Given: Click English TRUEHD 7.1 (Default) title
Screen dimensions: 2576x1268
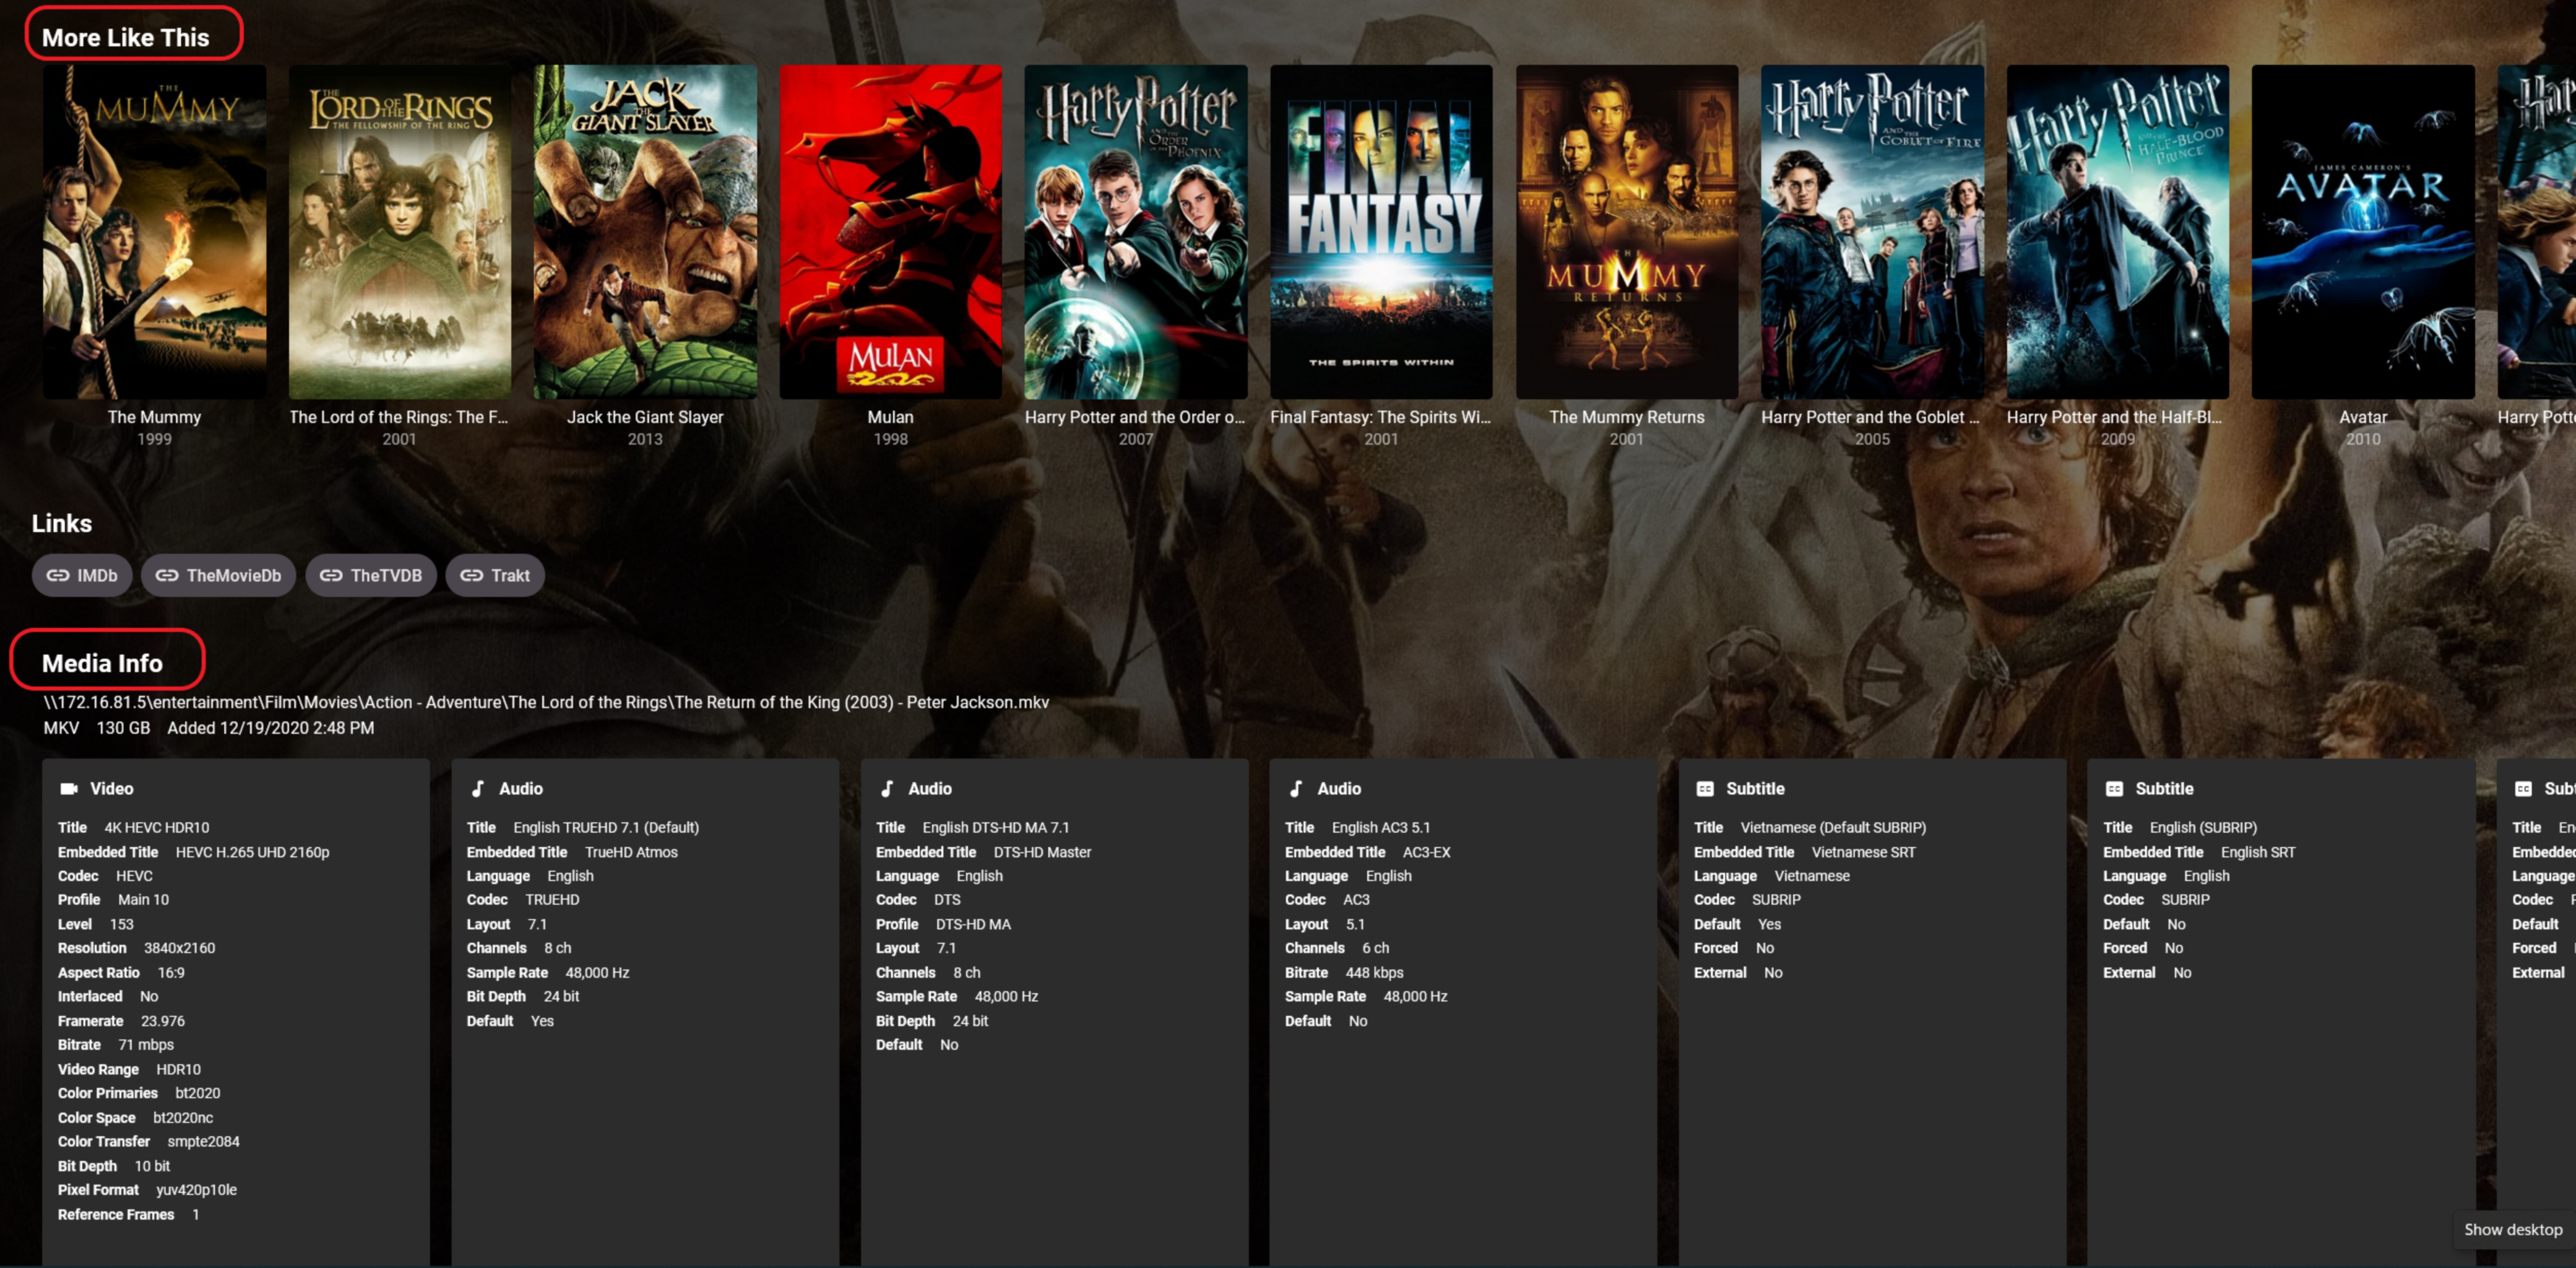Looking at the screenshot, I should tap(606, 828).
